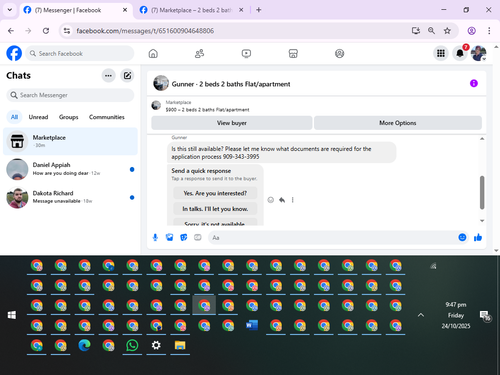Screen dimensions: 500x375
Task: Open the account profile picture menu
Action: click(479, 53)
